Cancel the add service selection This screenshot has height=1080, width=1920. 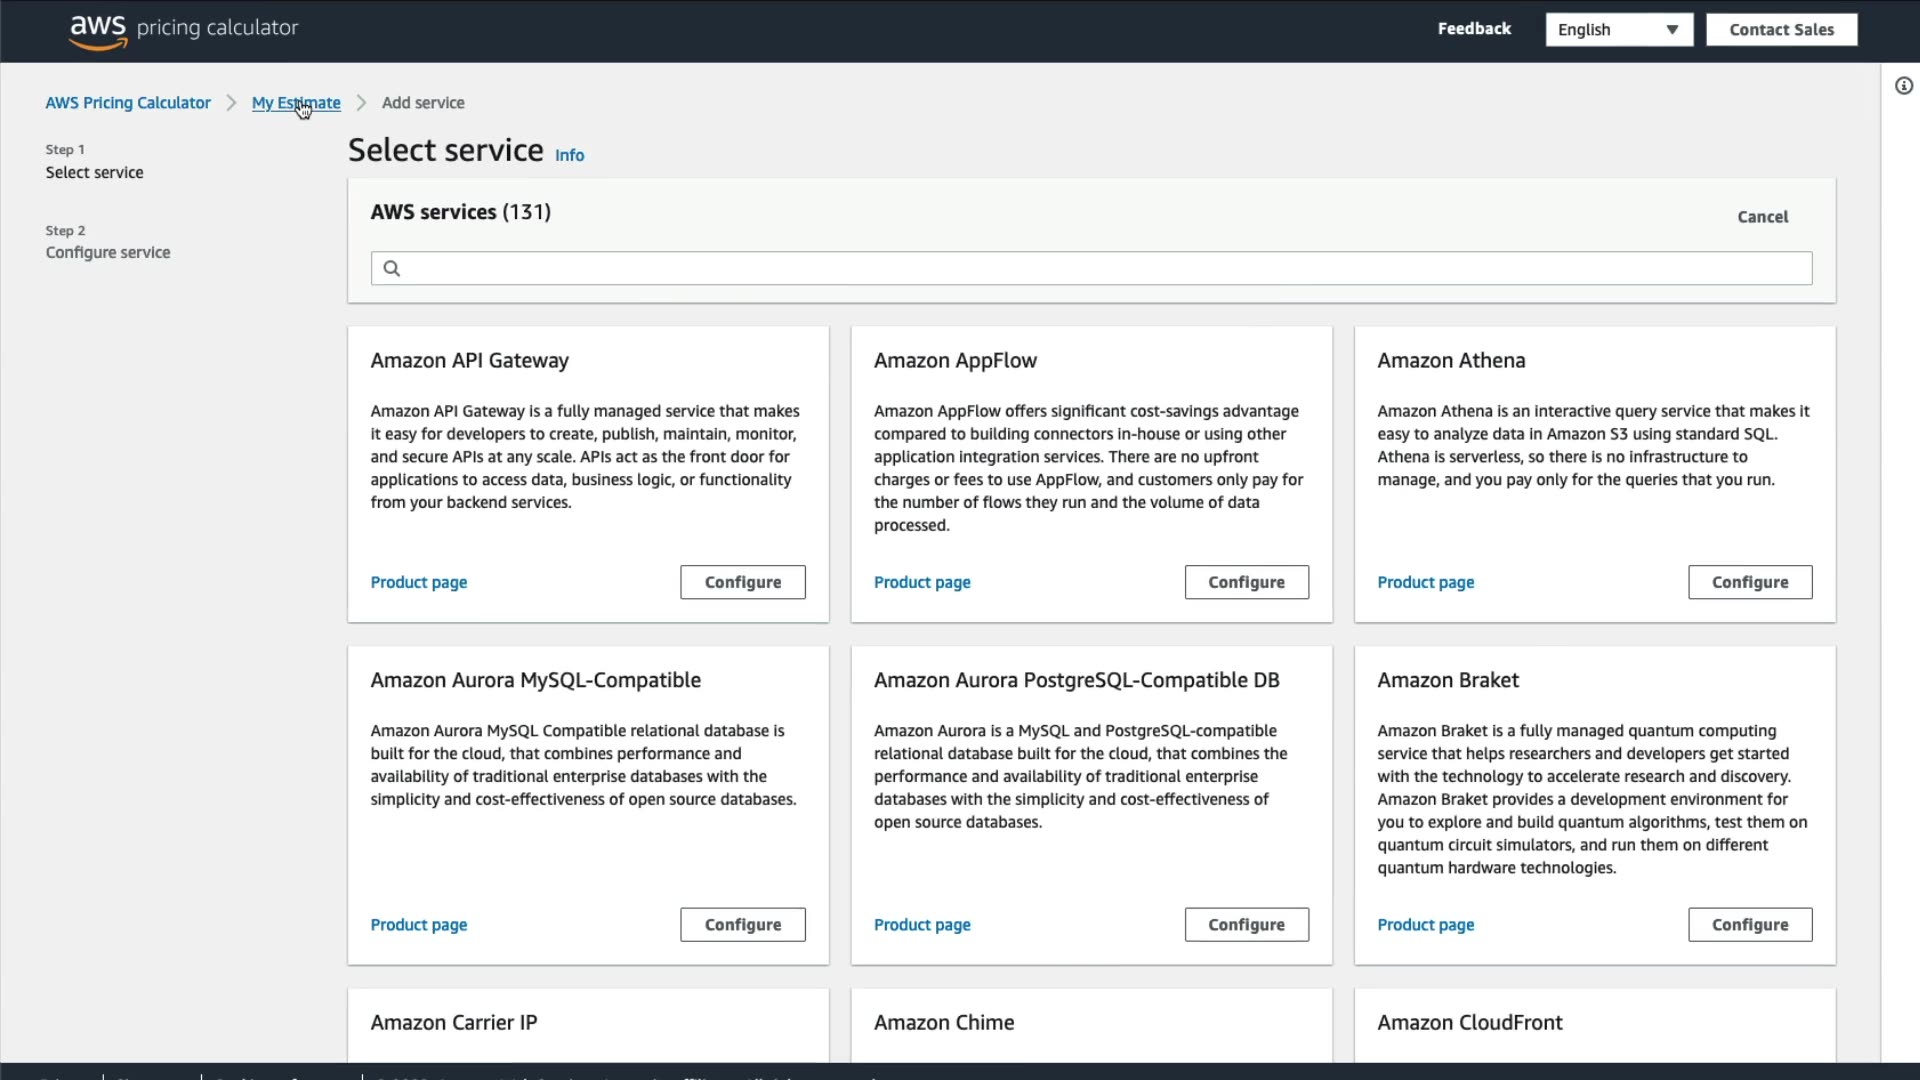[1762, 217]
